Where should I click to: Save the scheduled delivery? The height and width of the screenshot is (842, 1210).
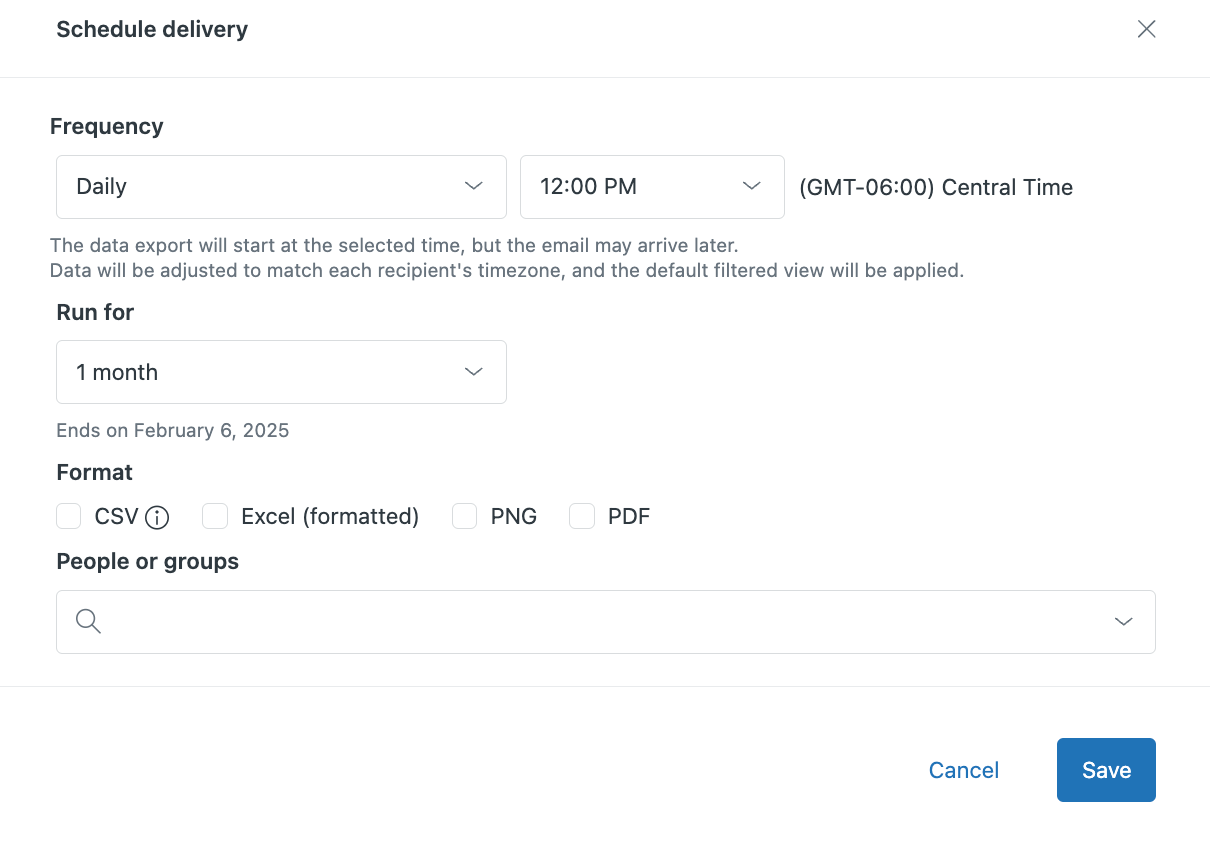pyautogui.click(x=1106, y=770)
